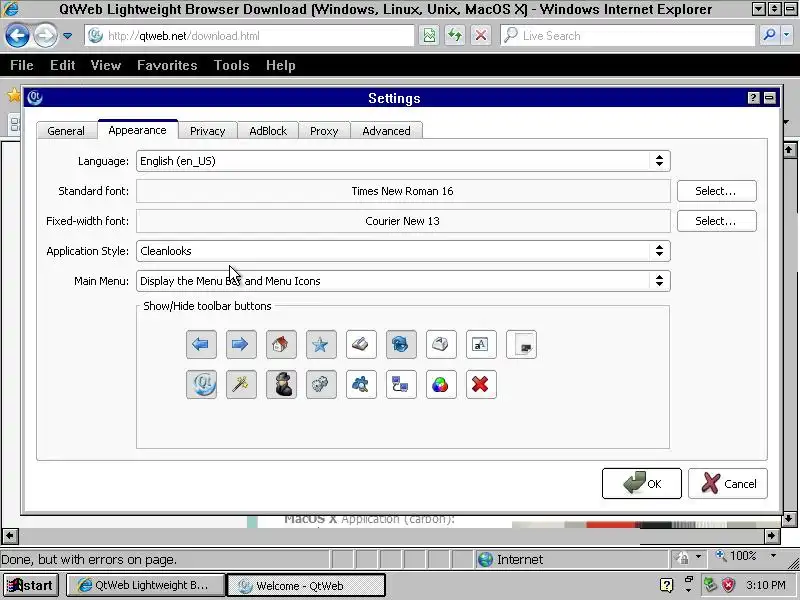This screenshot has height=600, width=800.
Task: Click the Appearance tab
Action: (x=137, y=130)
